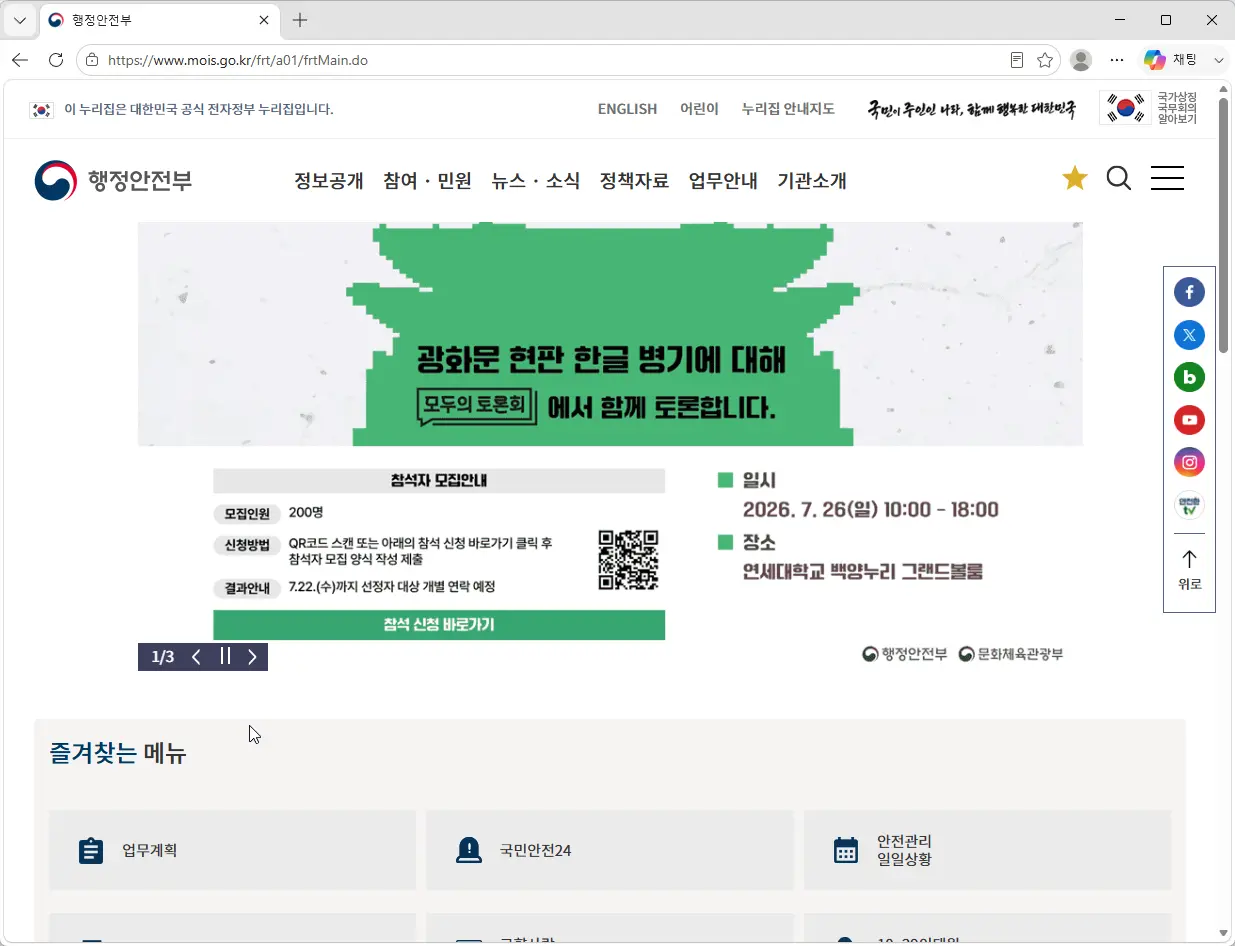Expand the dropdown arrow beside 채팅
This screenshot has height=946, width=1235.
(1218, 60)
